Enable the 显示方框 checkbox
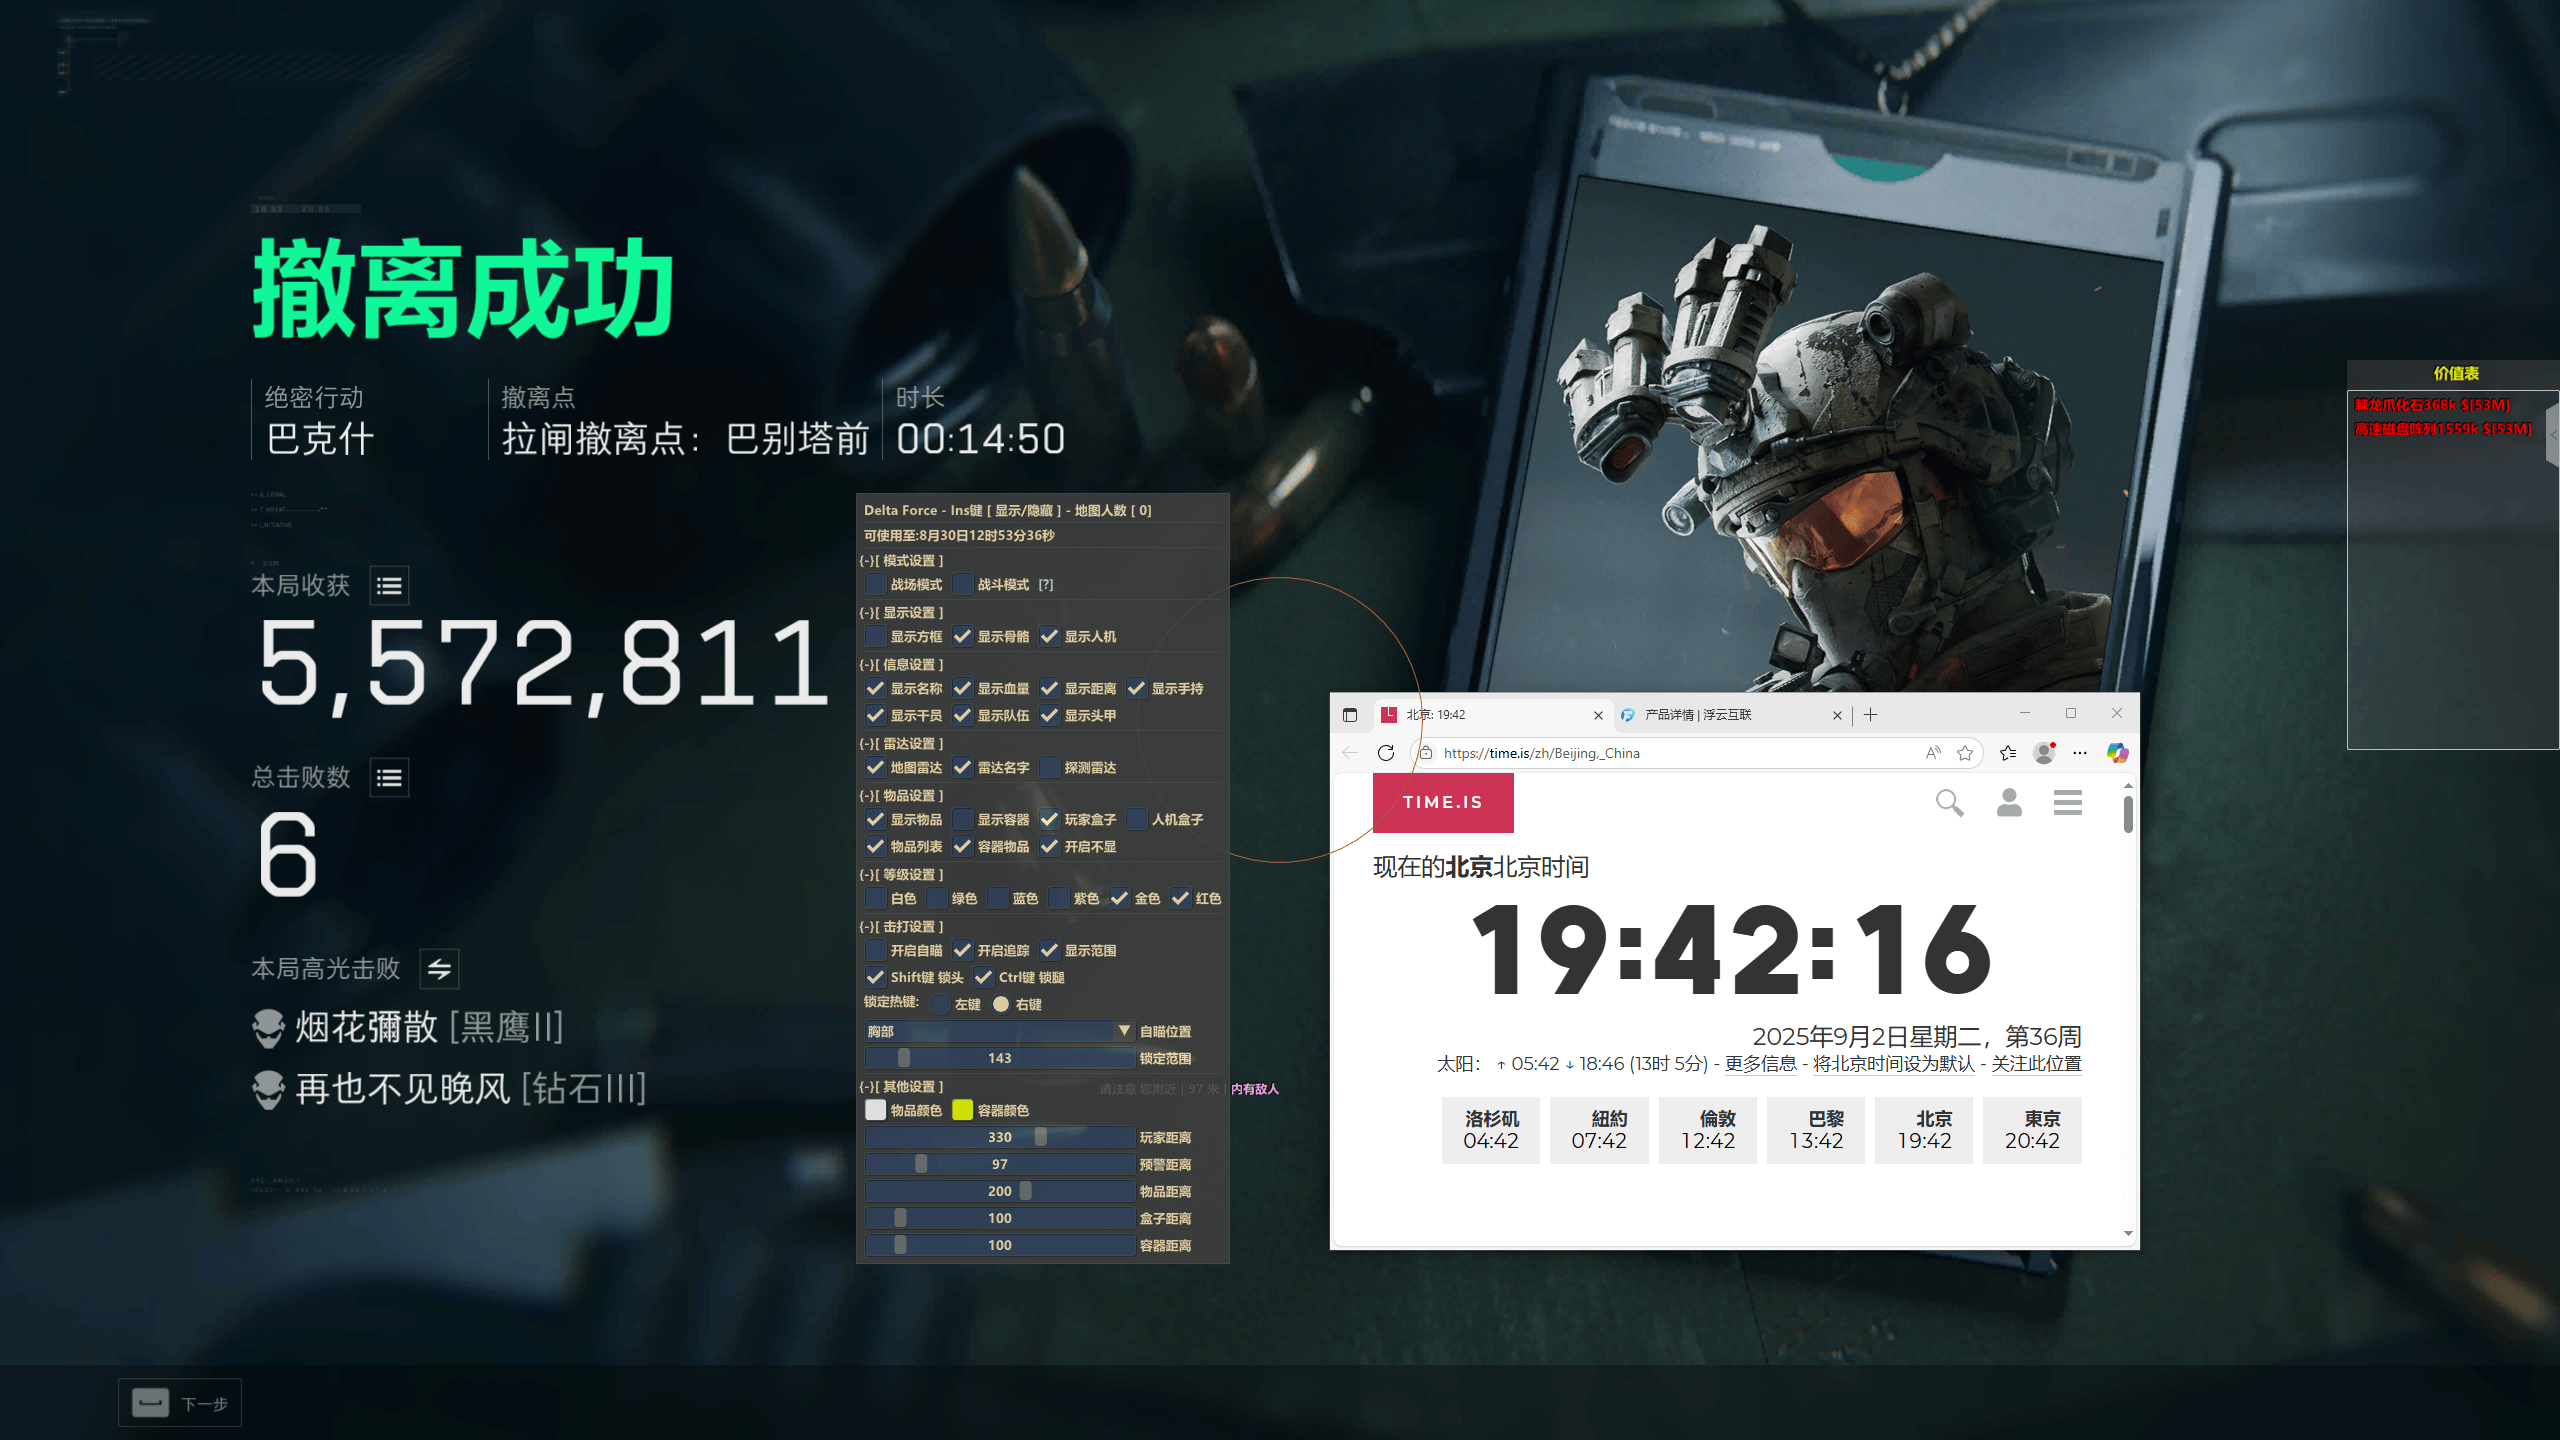The image size is (2560, 1440). (875, 637)
